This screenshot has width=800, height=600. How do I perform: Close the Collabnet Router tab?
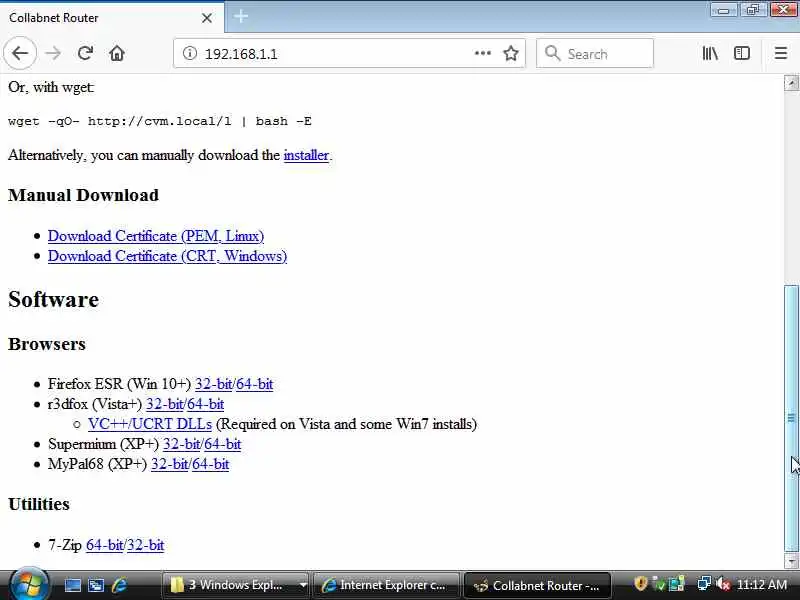pos(207,18)
